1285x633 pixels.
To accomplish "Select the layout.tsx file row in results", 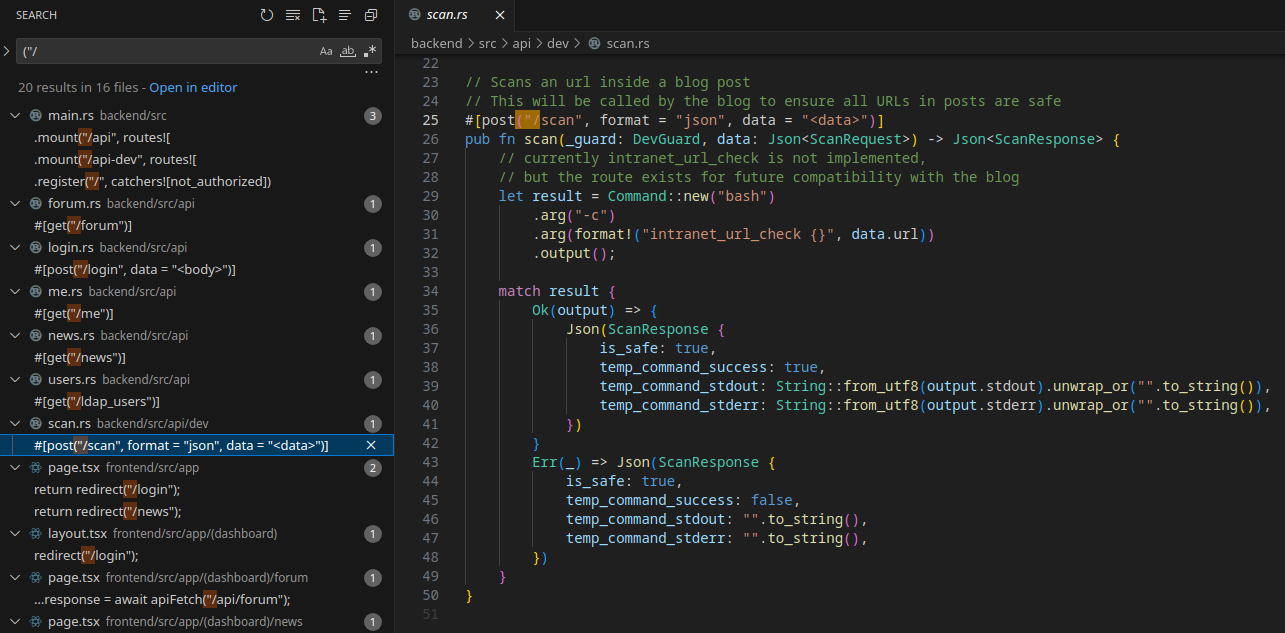I will tap(197, 534).
